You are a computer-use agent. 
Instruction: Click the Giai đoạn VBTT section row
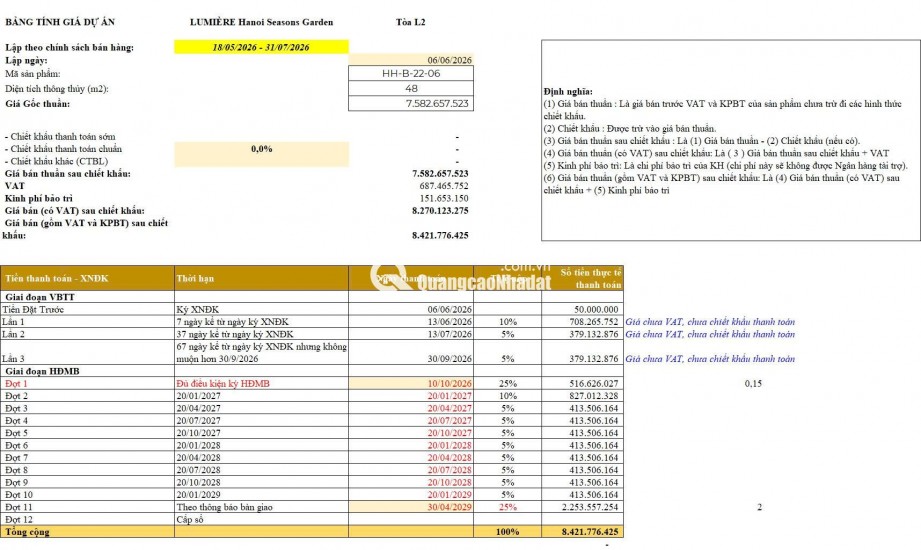311,297
